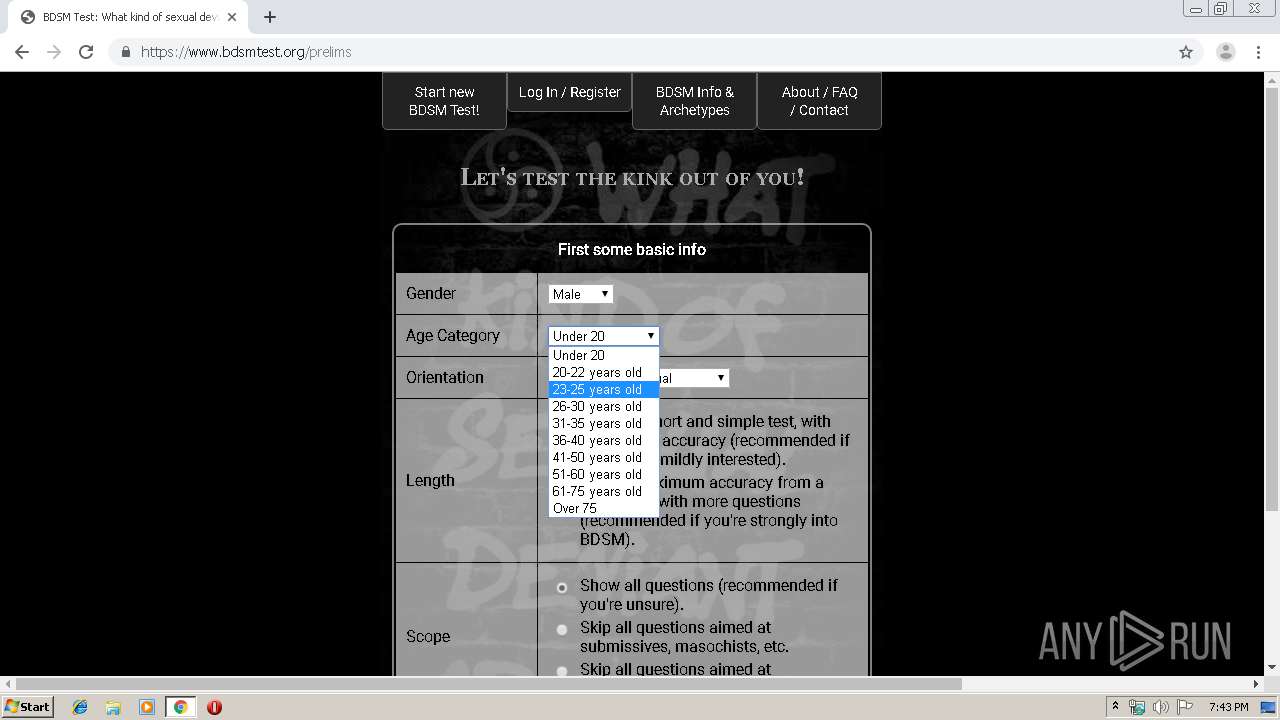Choose the Under 20 option in the list
Image resolution: width=1280 pixels, height=720 pixels.
click(604, 355)
